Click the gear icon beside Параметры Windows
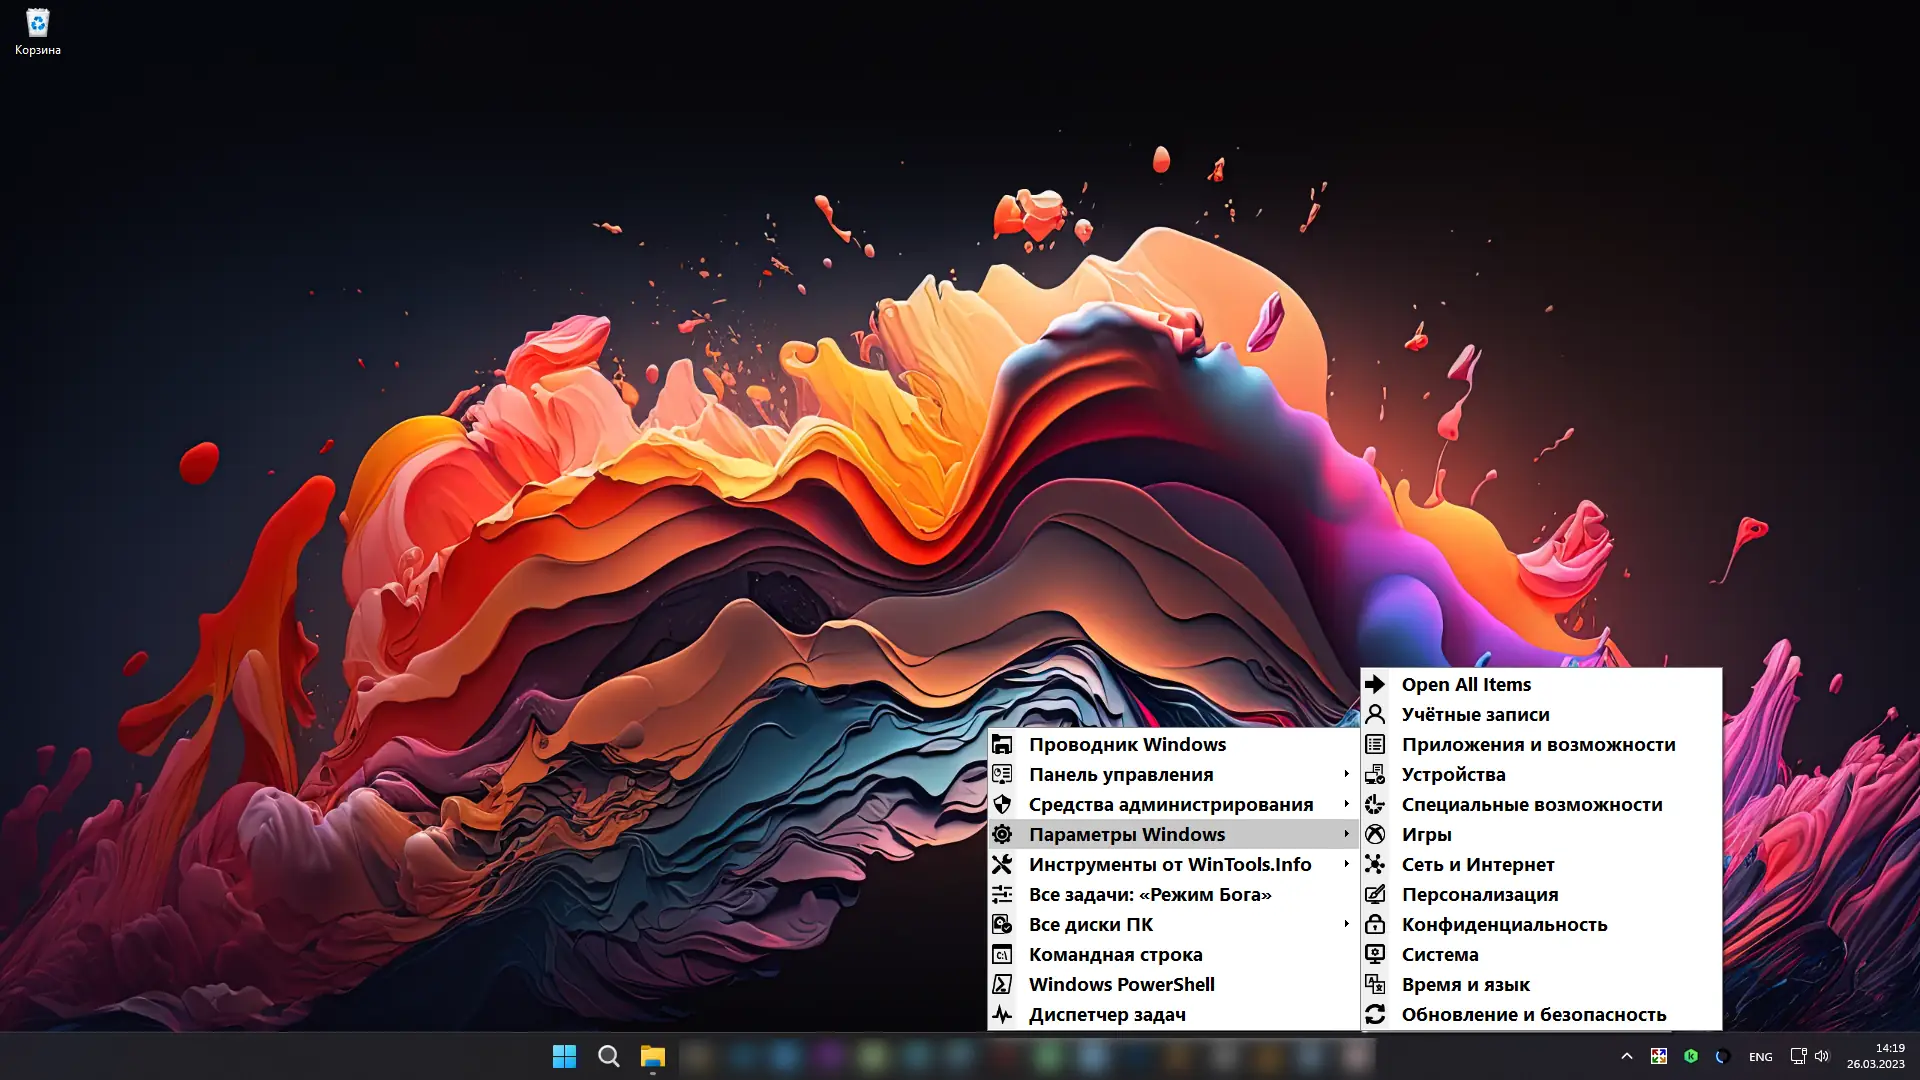Screen dimensions: 1920x1080 pos(1002,834)
